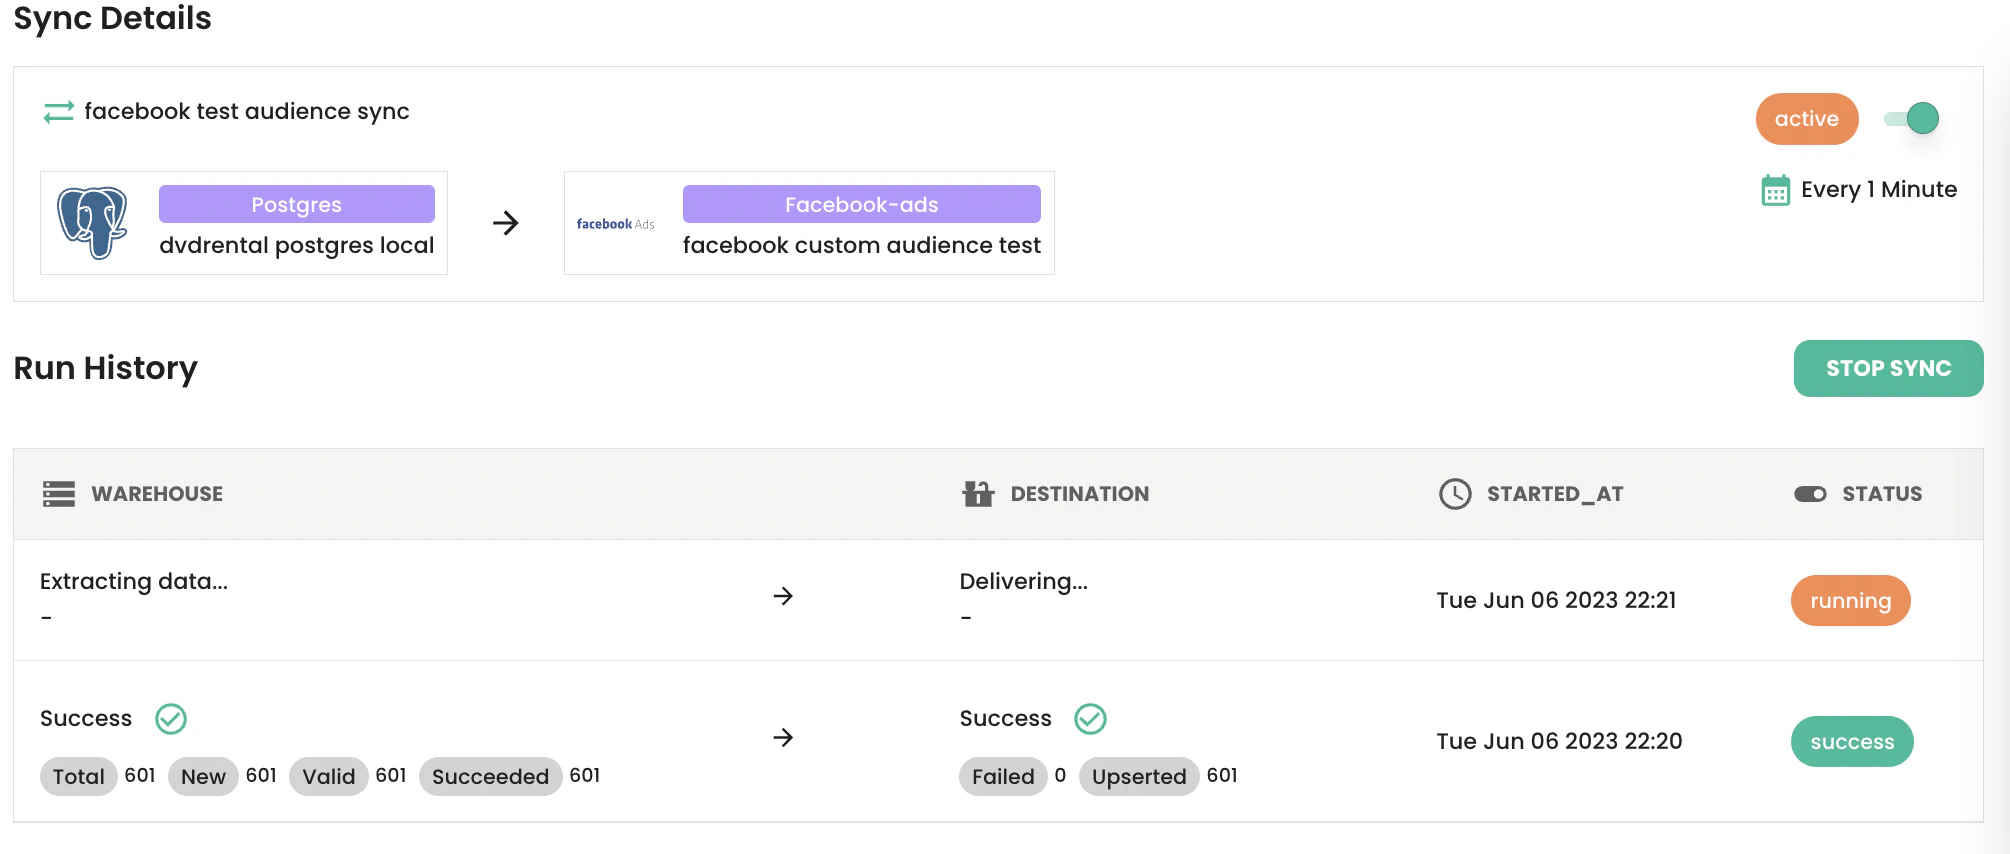
Task: Click the facebook Ads logo
Action: point(615,224)
